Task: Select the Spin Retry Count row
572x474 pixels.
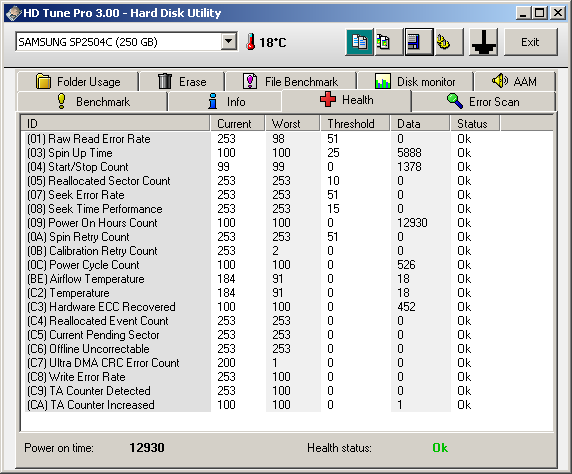Action: 287,237
